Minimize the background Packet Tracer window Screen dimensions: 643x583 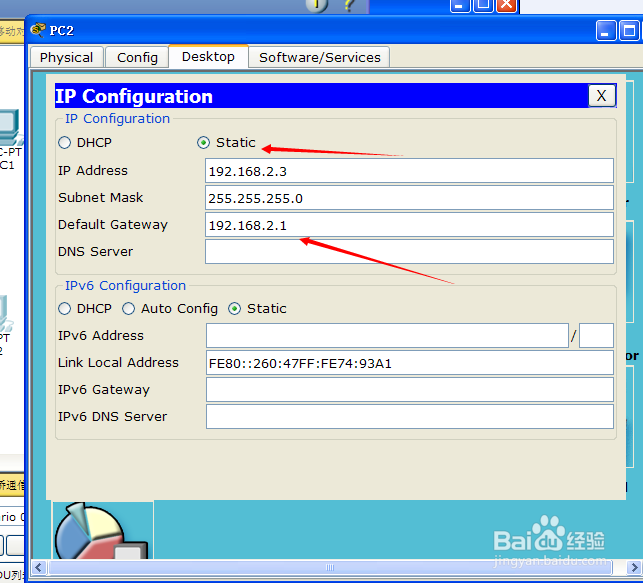coord(460,5)
